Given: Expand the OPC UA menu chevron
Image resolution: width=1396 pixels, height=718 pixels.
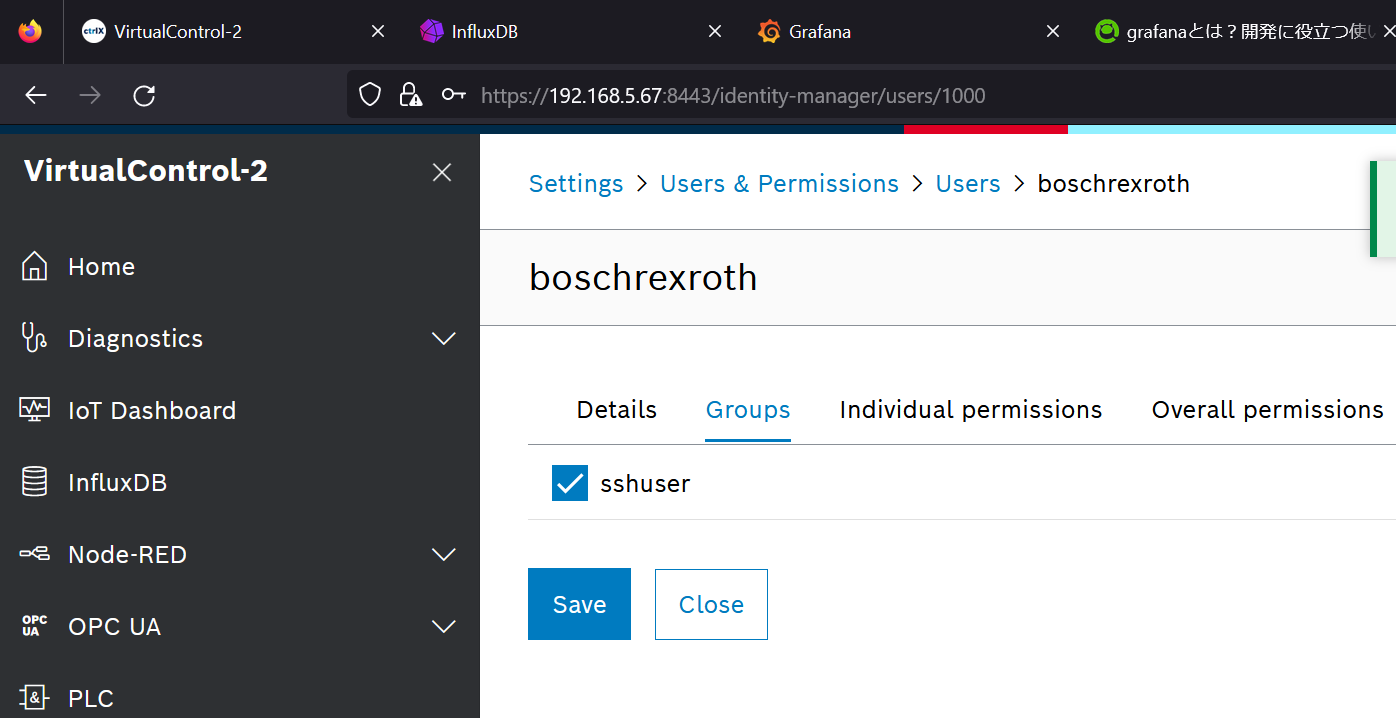Looking at the screenshot, I should [444, 627].
